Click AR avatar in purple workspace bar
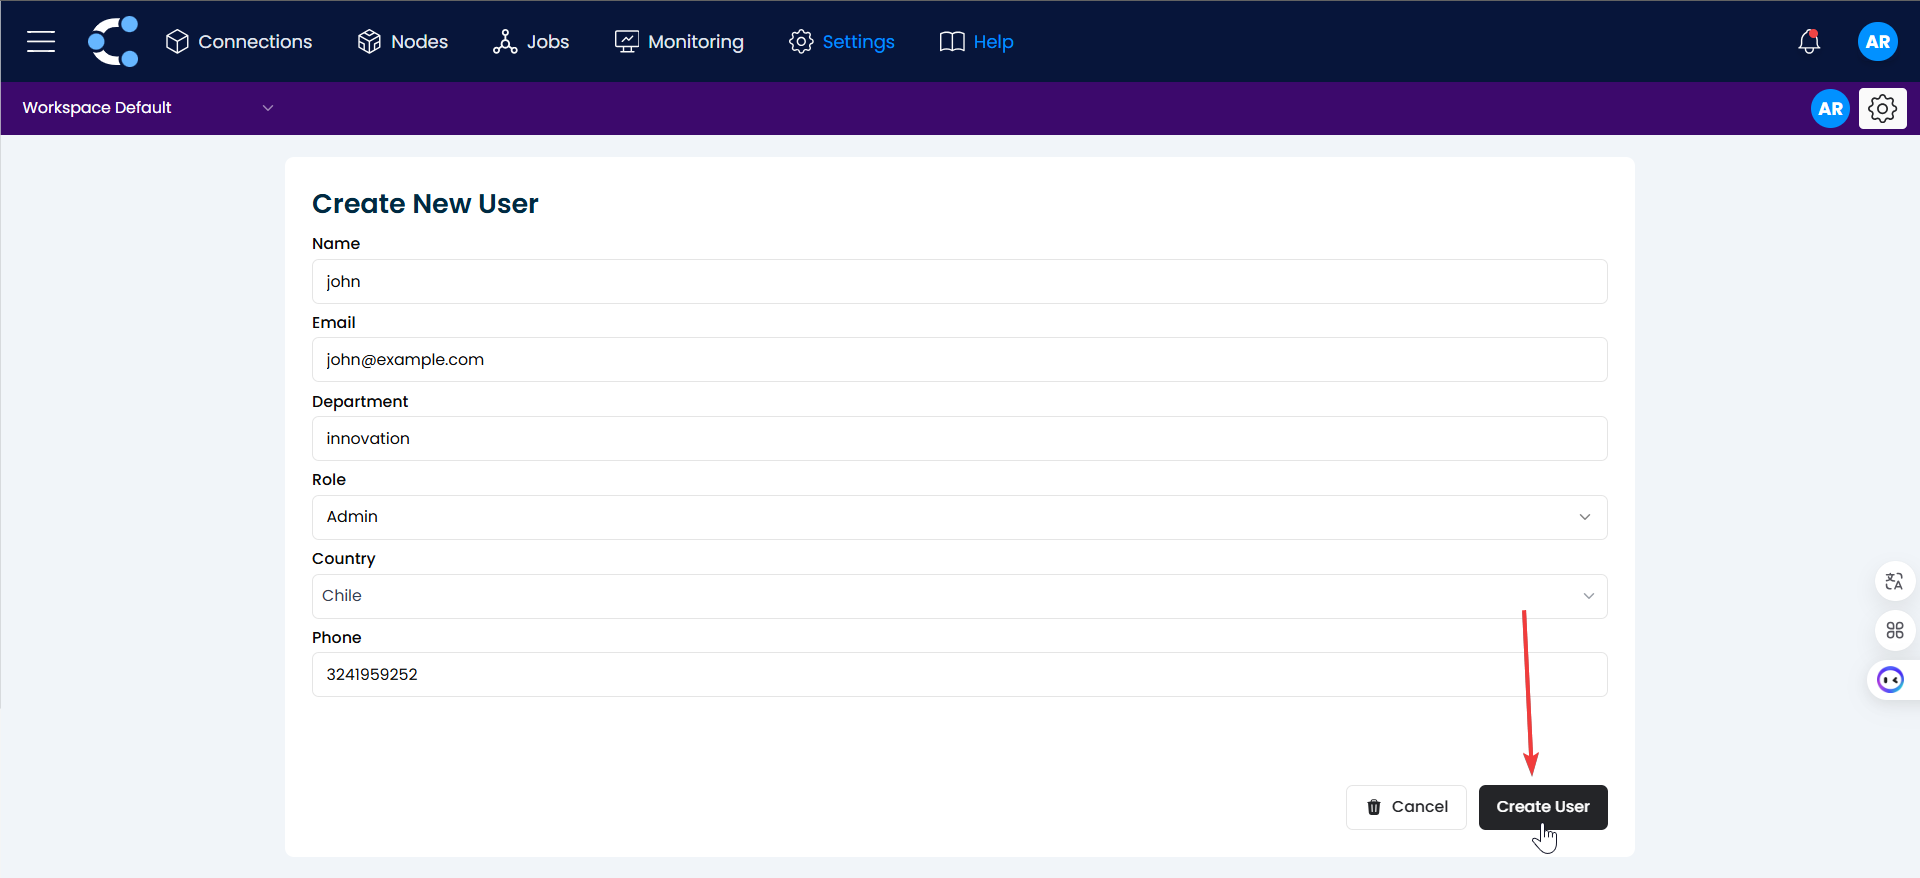The height and width of the screenshot is (878, 1920). [x=1830, y=108]
